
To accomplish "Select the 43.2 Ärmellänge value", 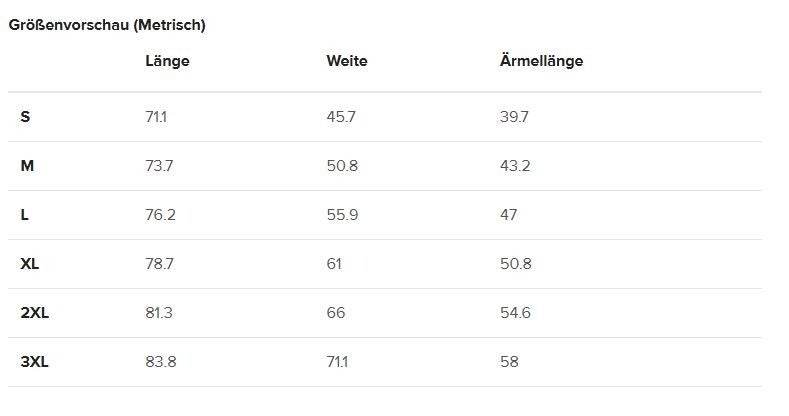I will coord(515,166).
